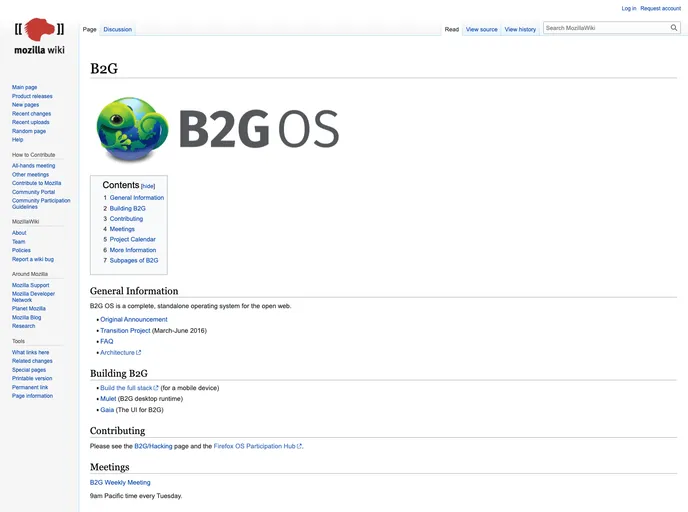Open the View history tab

tap(520, 29)
